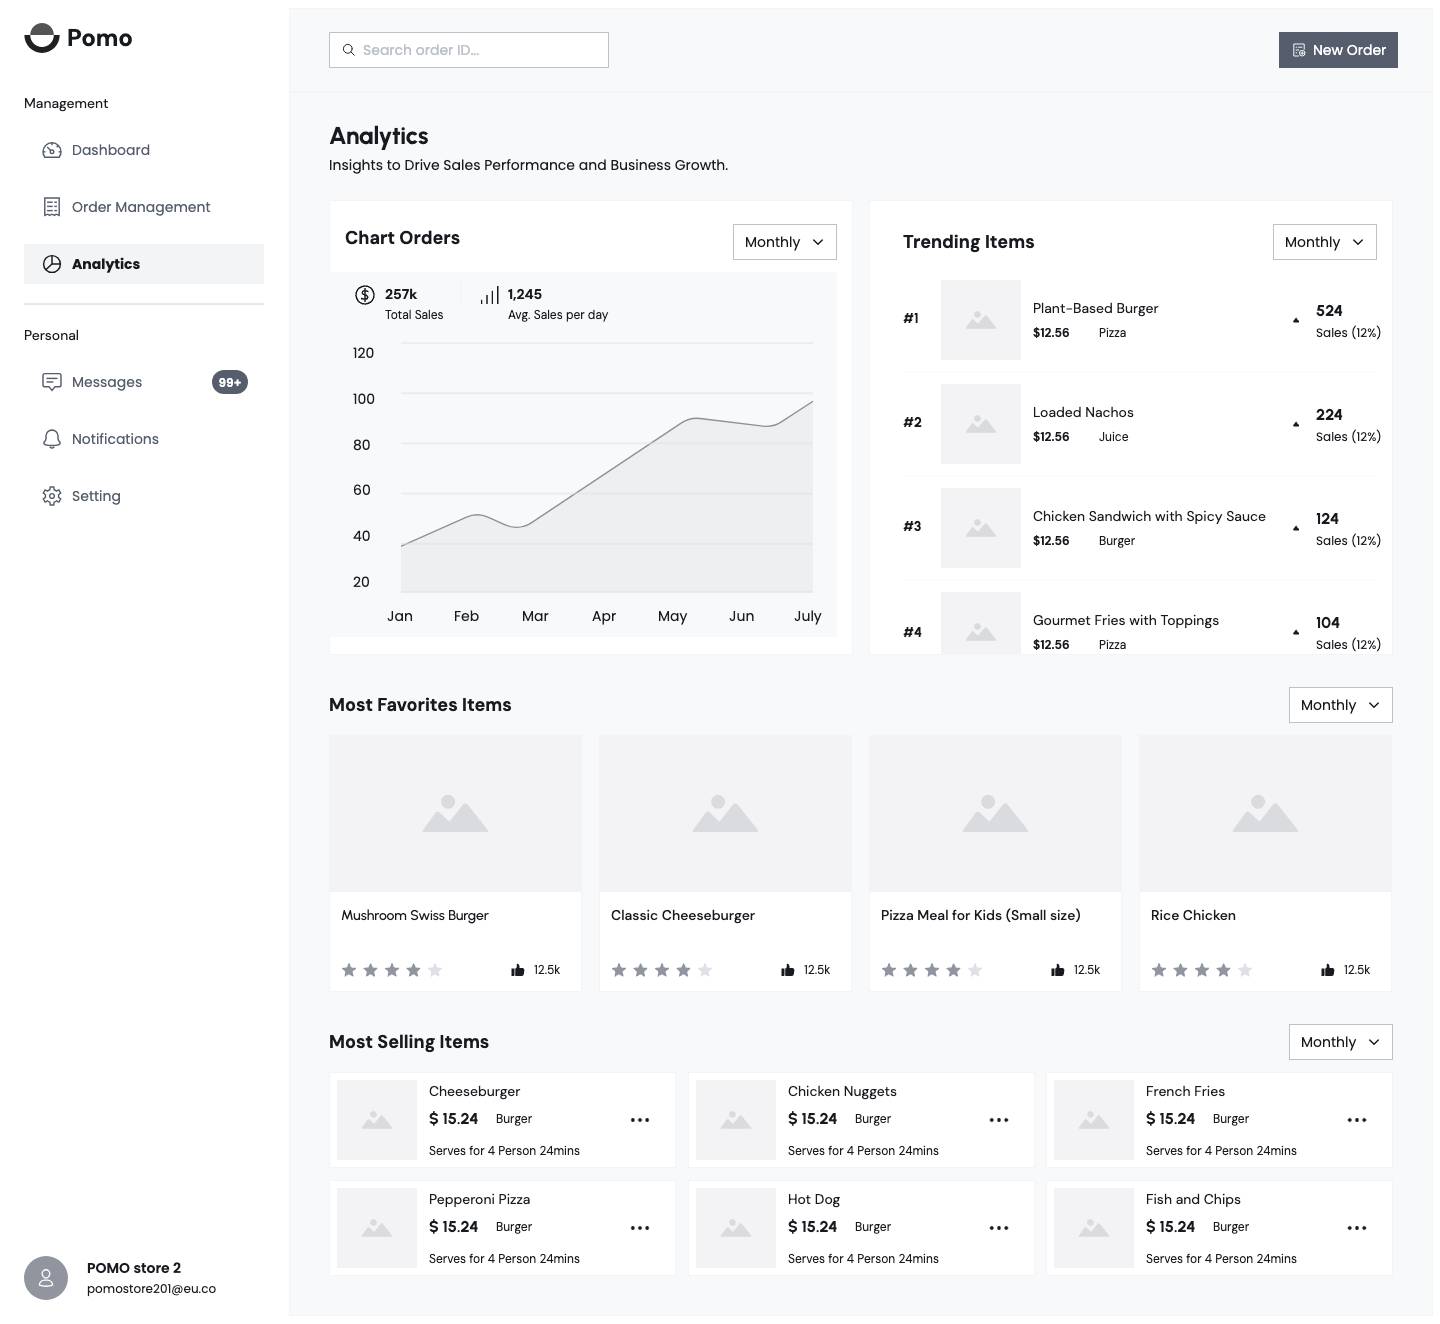Click the Notifications bell icon

coord(52,439)
